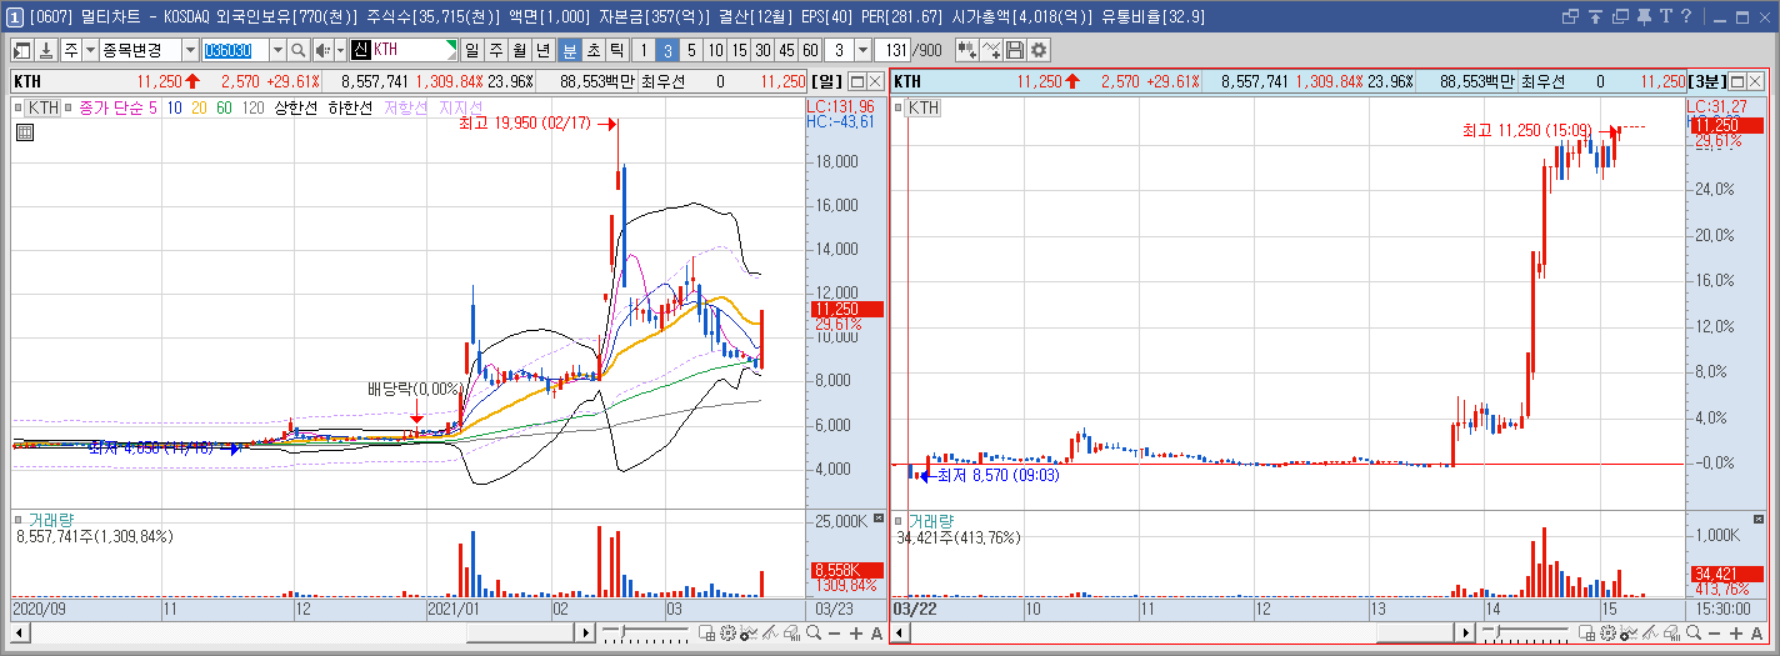Click the minus zoom icon under daily chart

835,633
